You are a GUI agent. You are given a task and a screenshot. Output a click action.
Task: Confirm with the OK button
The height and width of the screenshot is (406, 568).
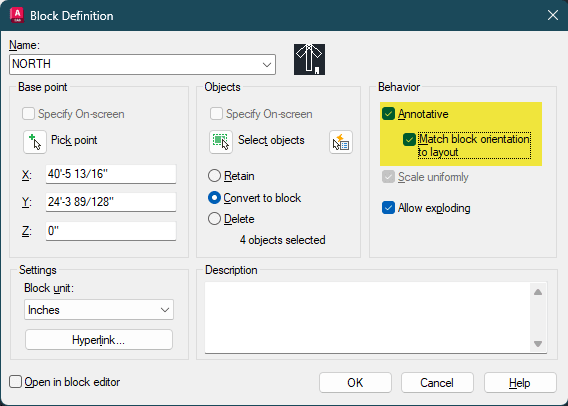[355, 382]
